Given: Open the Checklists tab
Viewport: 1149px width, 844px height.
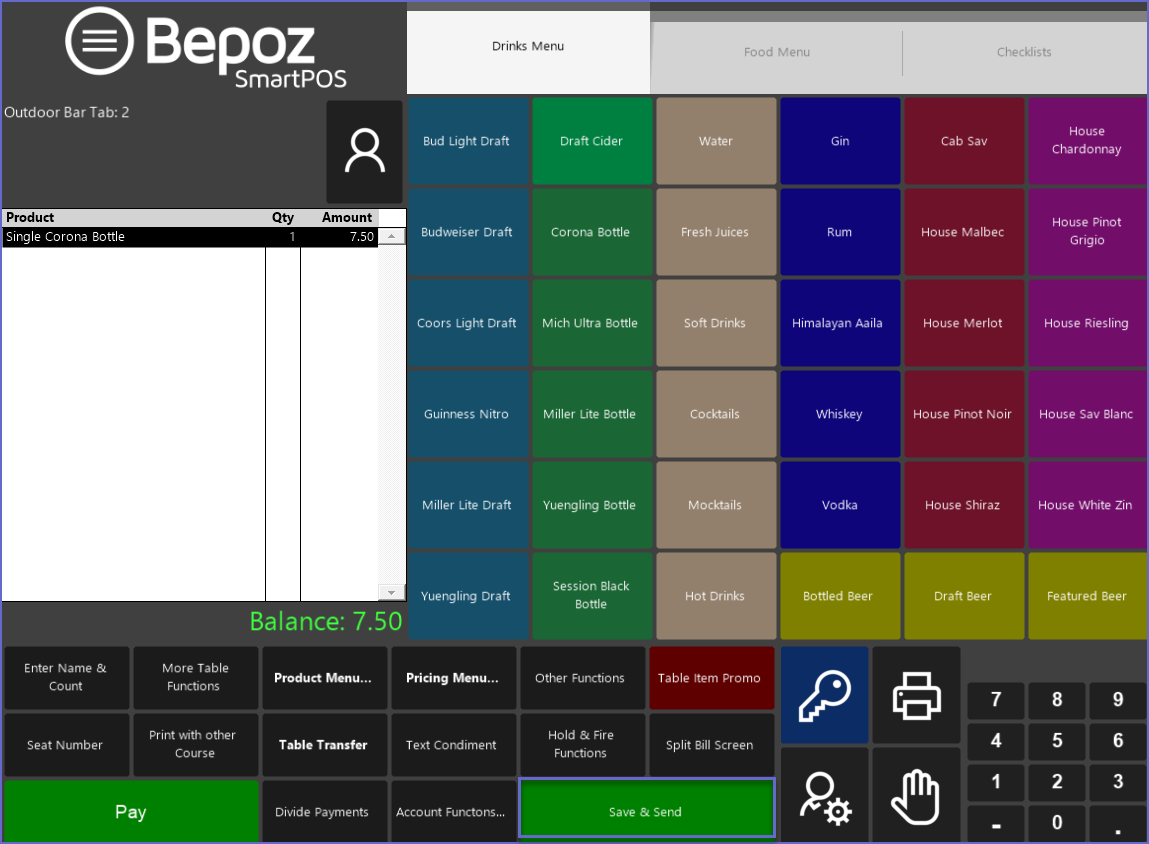Looking at the screenshot, I should 1024,52.
